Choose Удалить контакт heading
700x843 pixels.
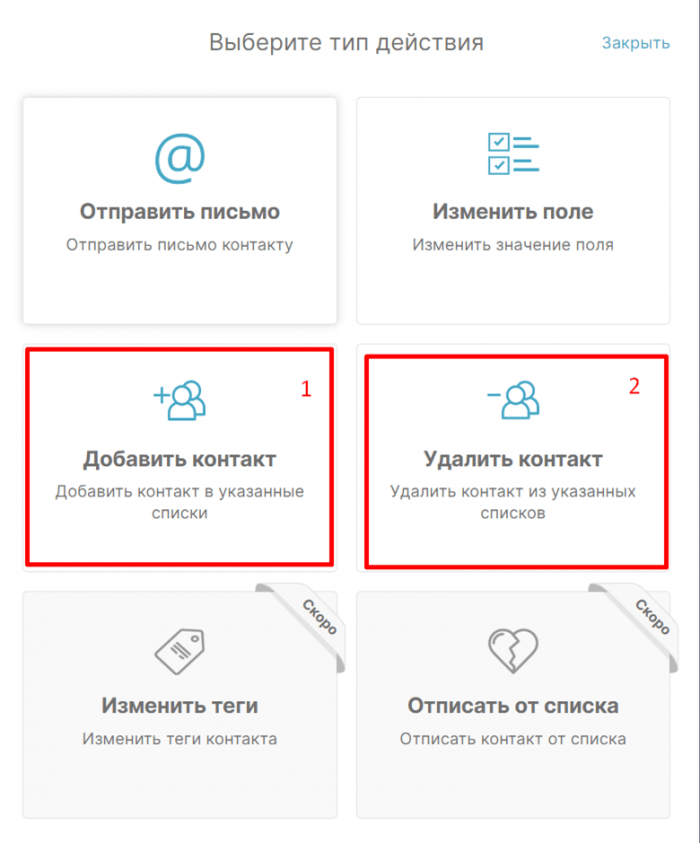(x=513, y=459)
